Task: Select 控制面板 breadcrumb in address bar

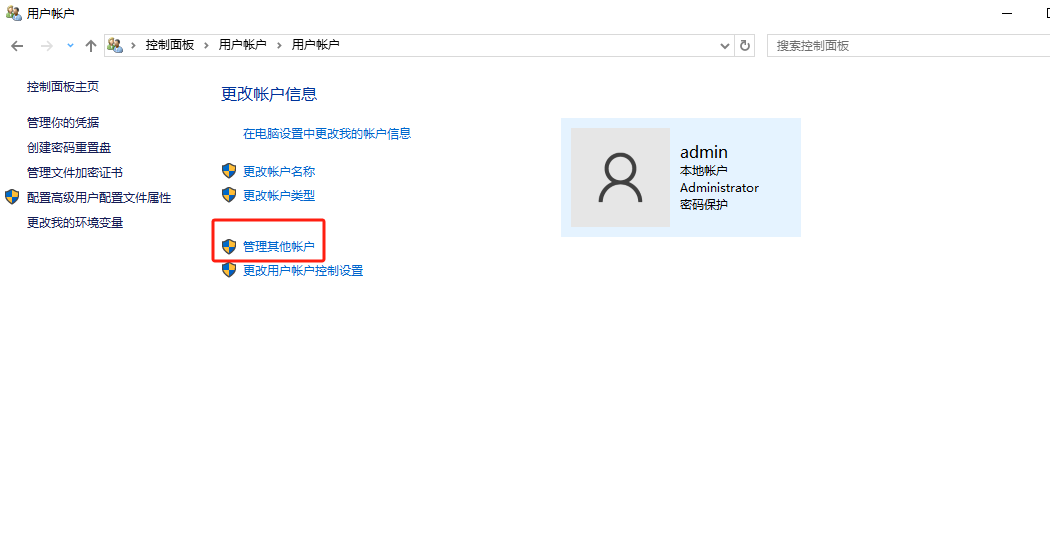Action: coord(170,45)
